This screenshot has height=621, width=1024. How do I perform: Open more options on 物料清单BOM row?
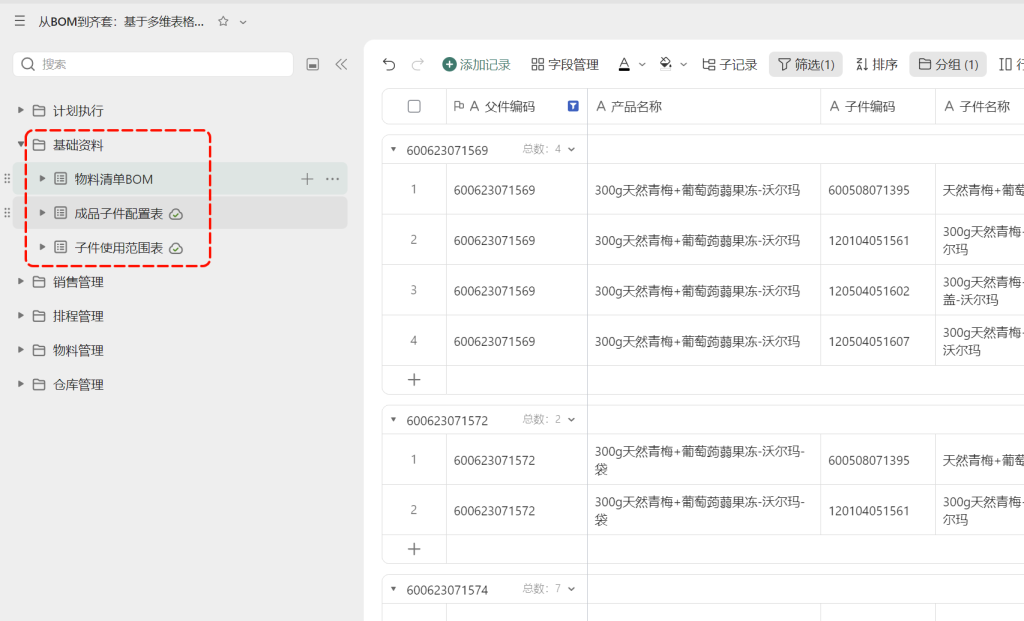click(x=332, y=179)
